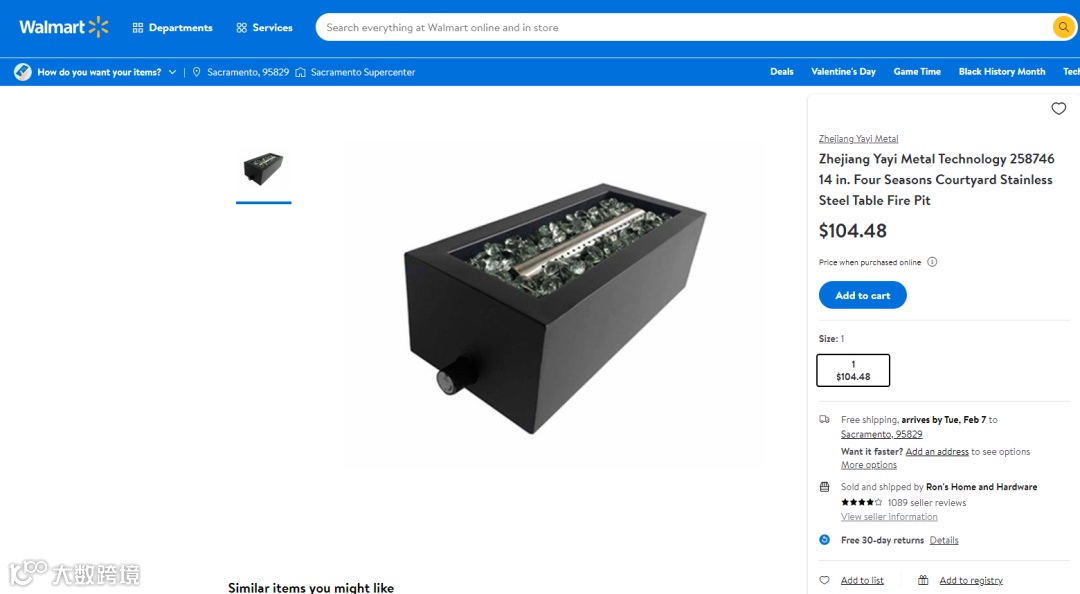Select size option 1 at $104.48
1080x594 pixels.
pos(853,370)
